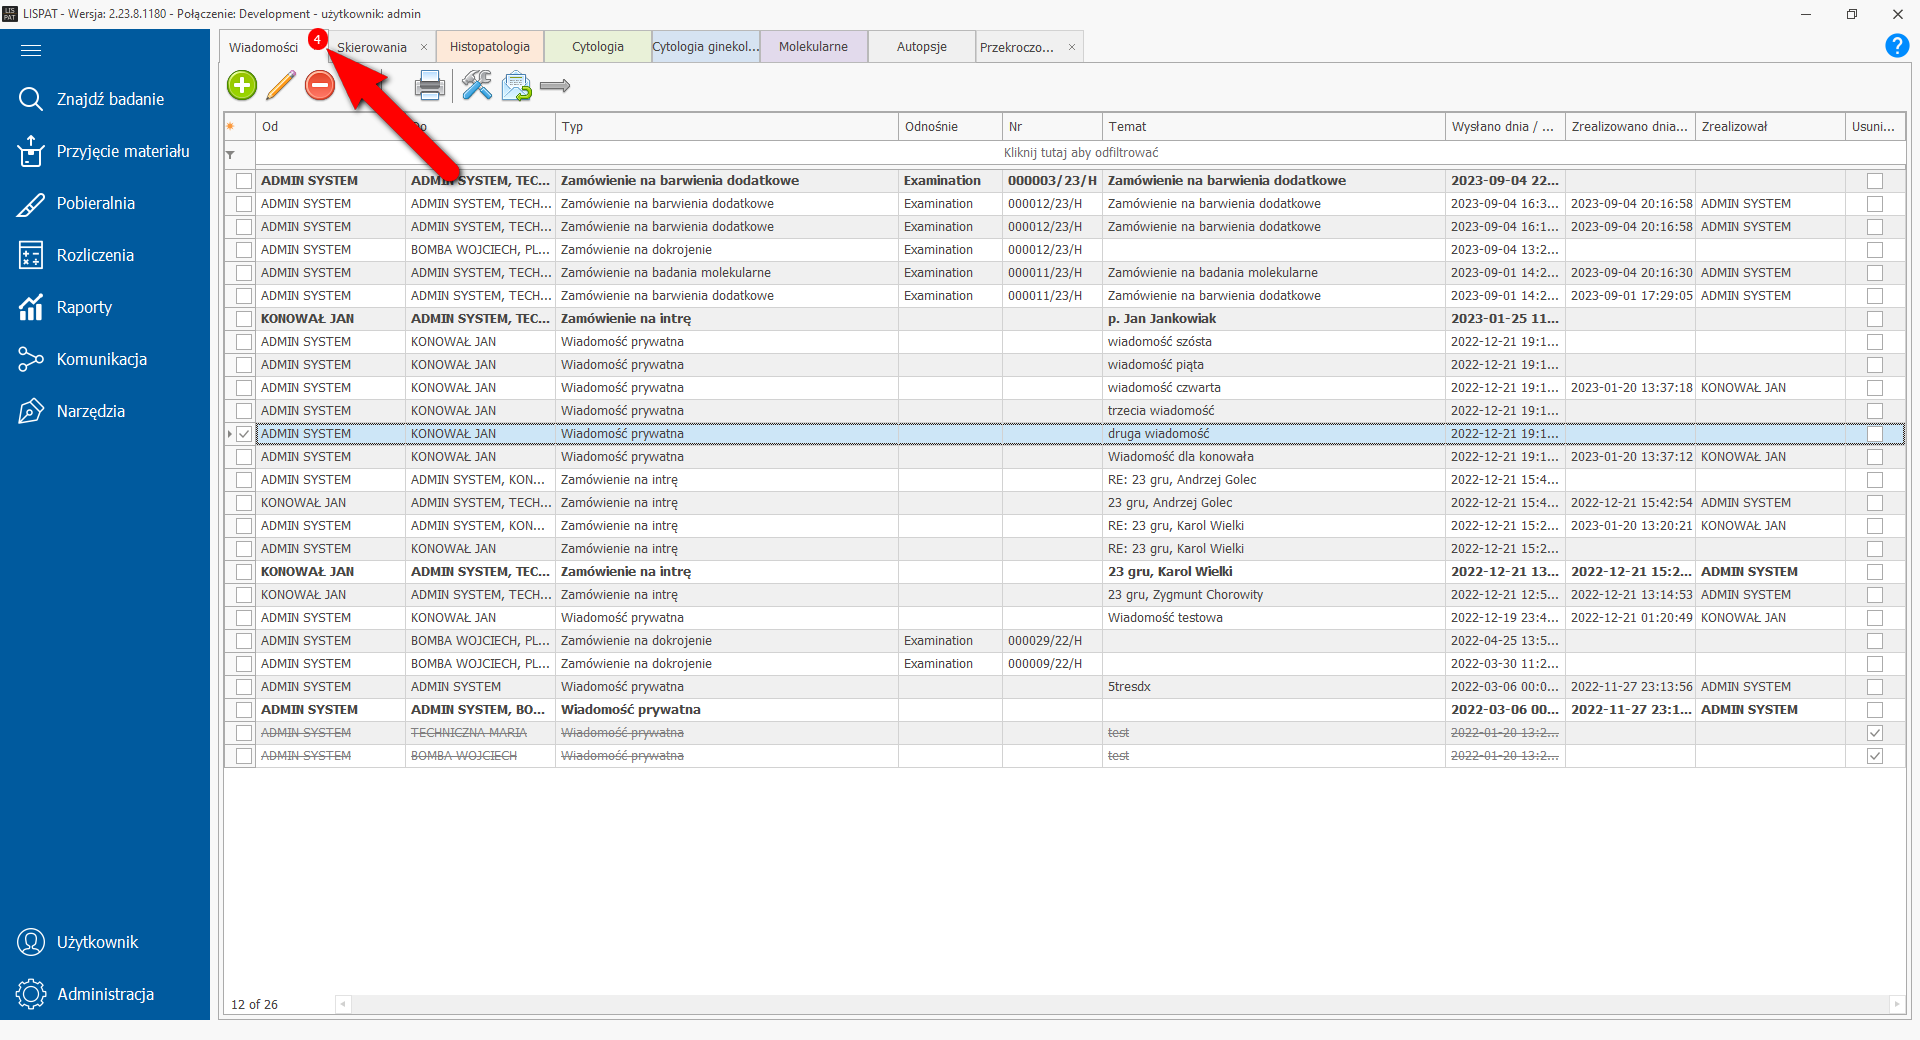1920x1040 pixels.
Task: Switch to the Molekularne tab
Action: [813, 47]
